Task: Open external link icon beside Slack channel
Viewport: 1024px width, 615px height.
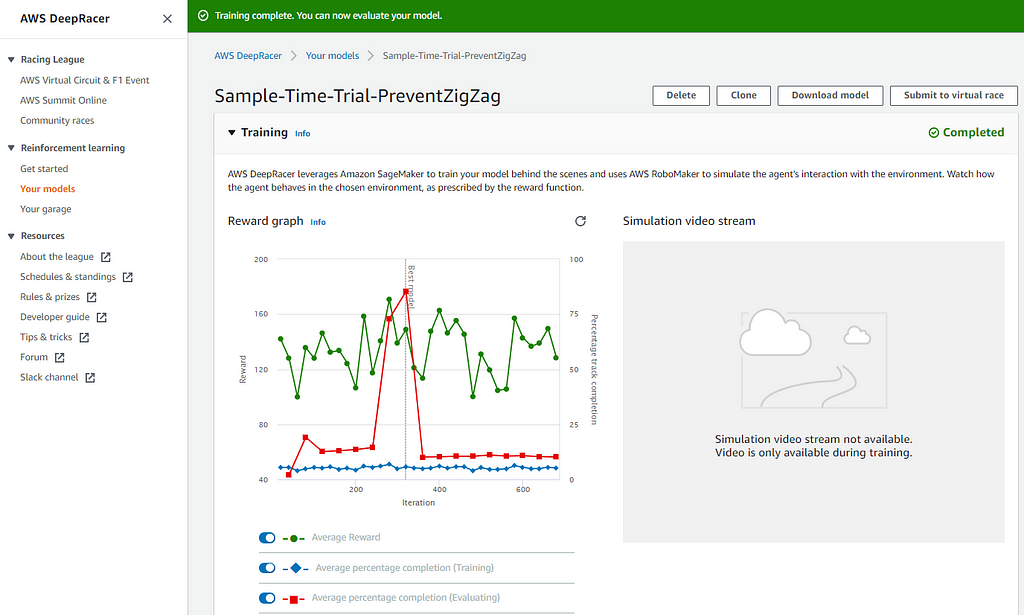Action: (90, 378)
